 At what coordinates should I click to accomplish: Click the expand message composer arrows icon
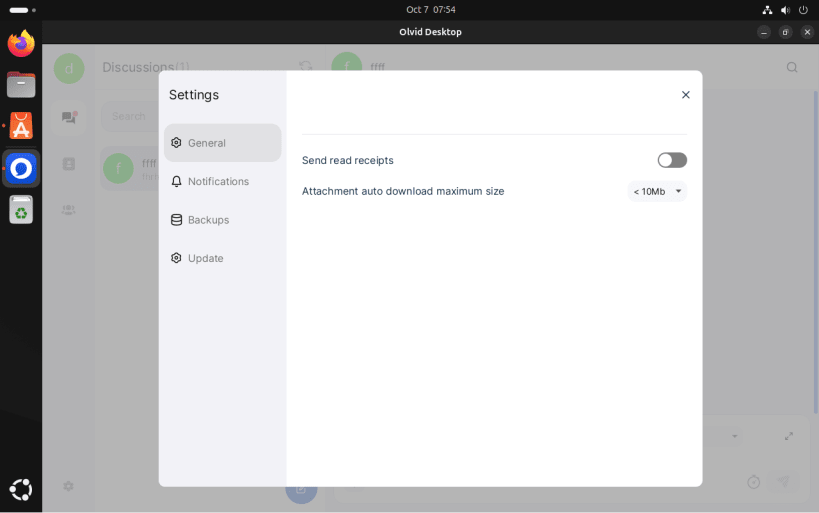pyautogui.click(x=789, y=436)
